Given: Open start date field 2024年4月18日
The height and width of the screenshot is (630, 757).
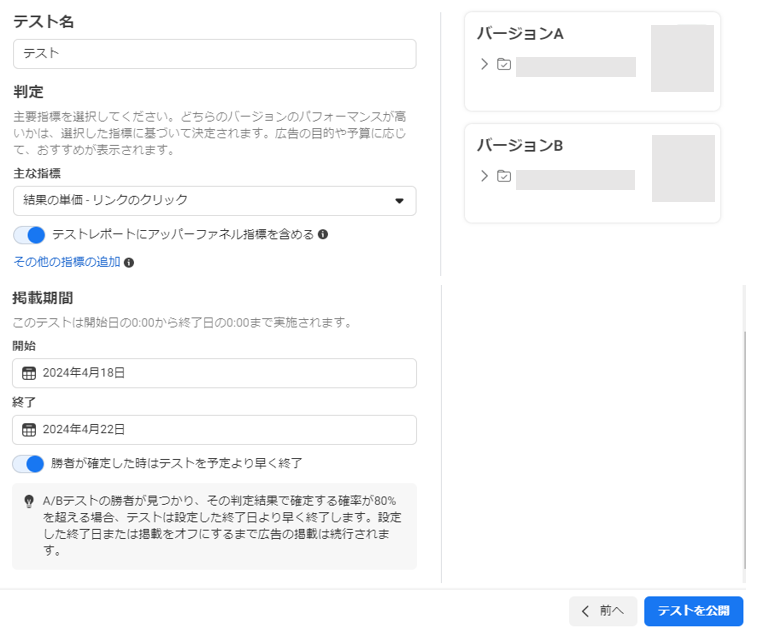Looking at the screenshot, I should pos(214,373).
